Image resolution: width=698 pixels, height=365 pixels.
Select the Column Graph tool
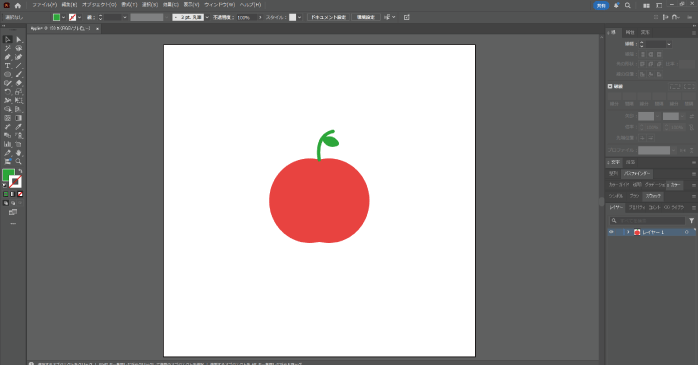8,144
